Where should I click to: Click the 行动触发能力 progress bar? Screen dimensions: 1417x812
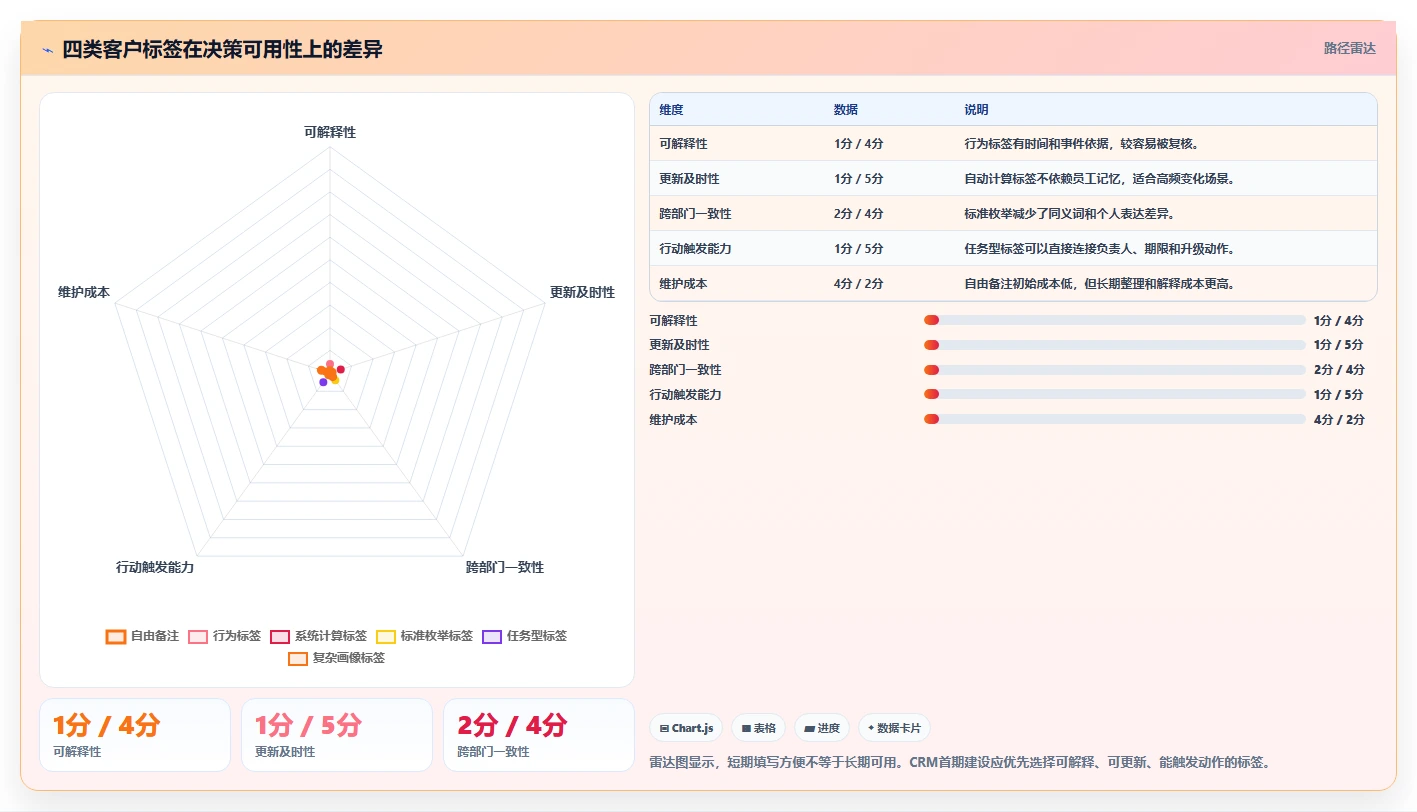[1114, 394]
